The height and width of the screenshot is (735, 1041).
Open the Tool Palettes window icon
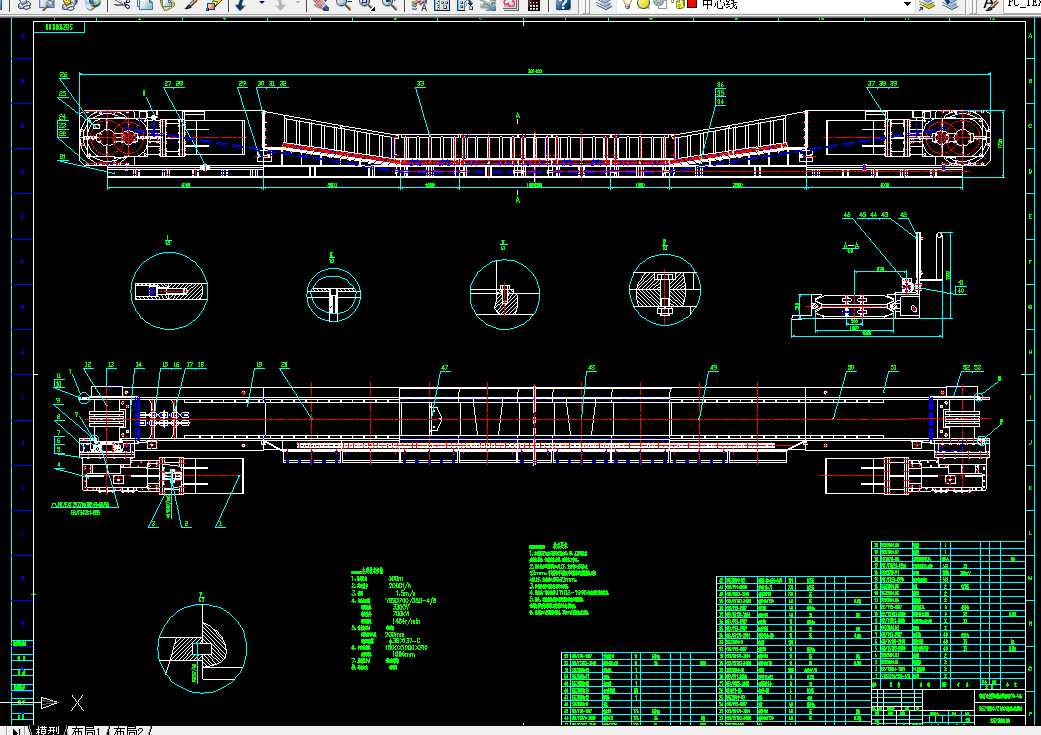pyautogui.click(x=465, y=4)
